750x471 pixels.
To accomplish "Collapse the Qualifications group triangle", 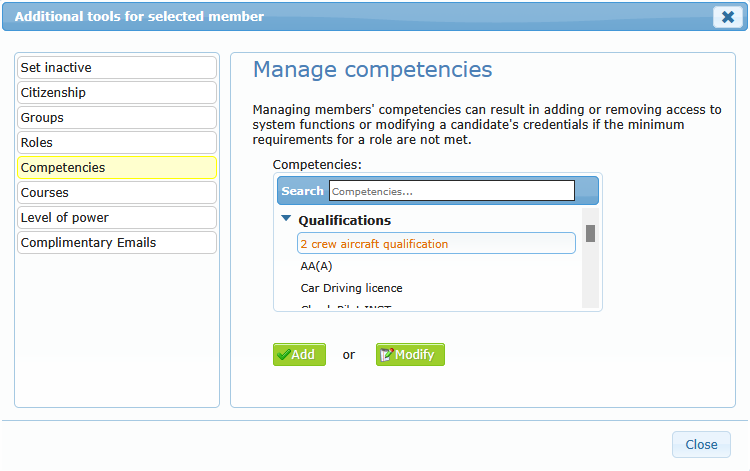I will point(286,219).
